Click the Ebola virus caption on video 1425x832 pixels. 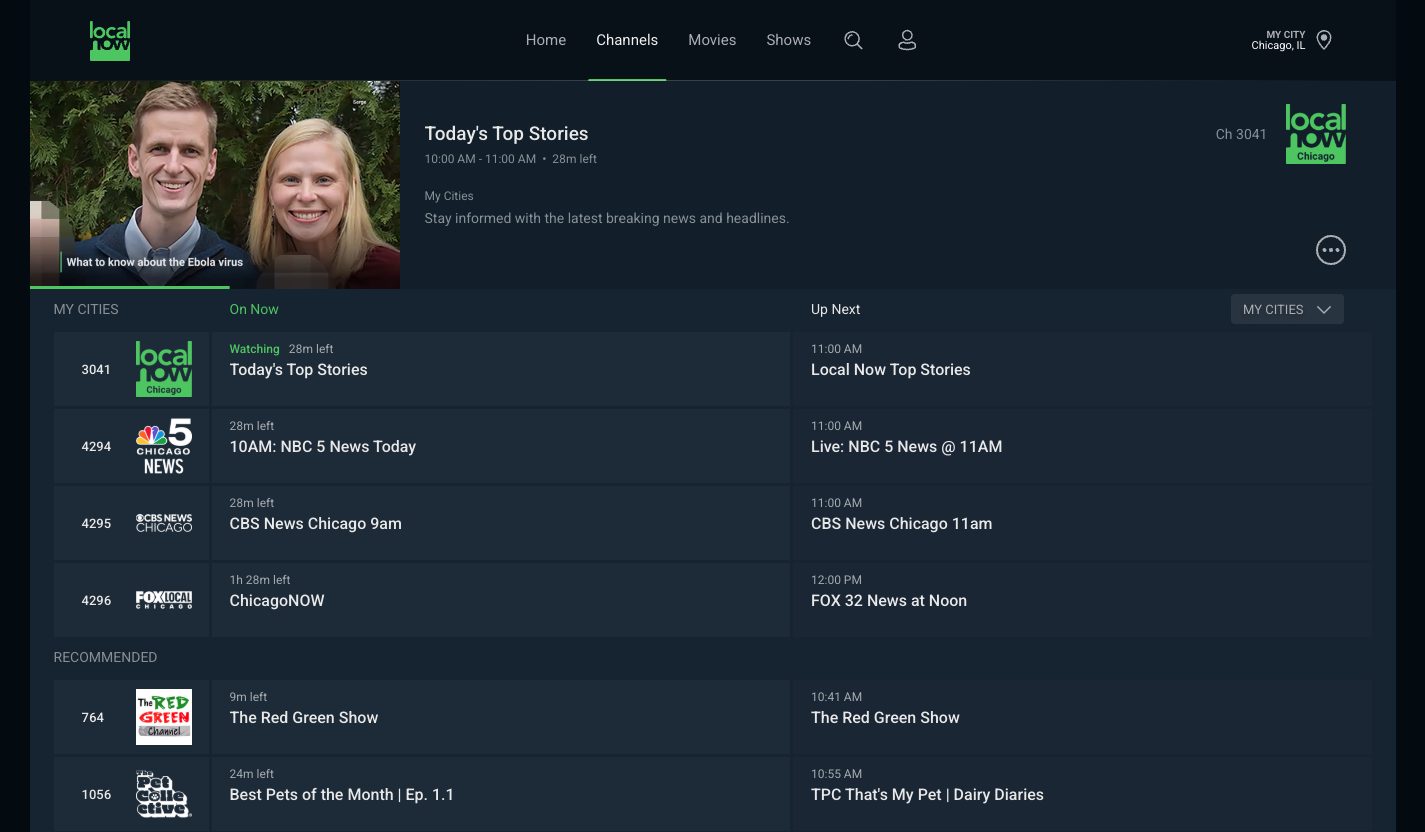click(155, 262)
